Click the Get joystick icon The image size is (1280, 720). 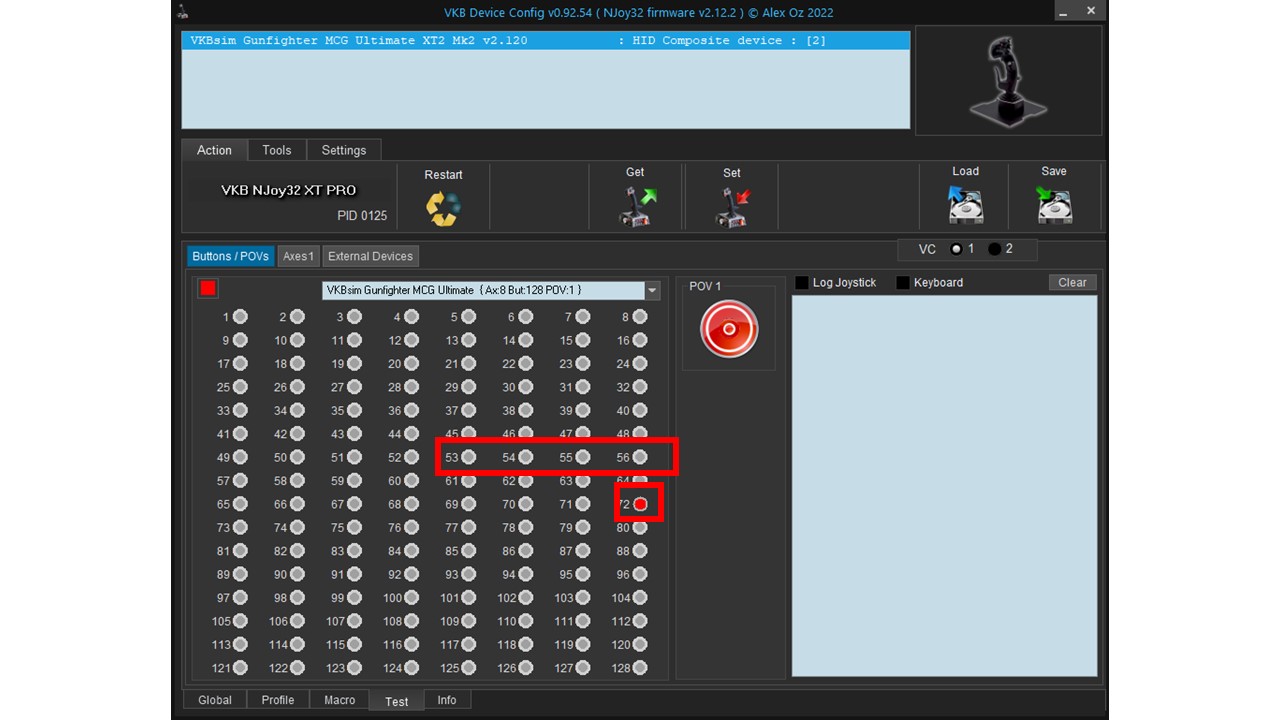point(636,207)
